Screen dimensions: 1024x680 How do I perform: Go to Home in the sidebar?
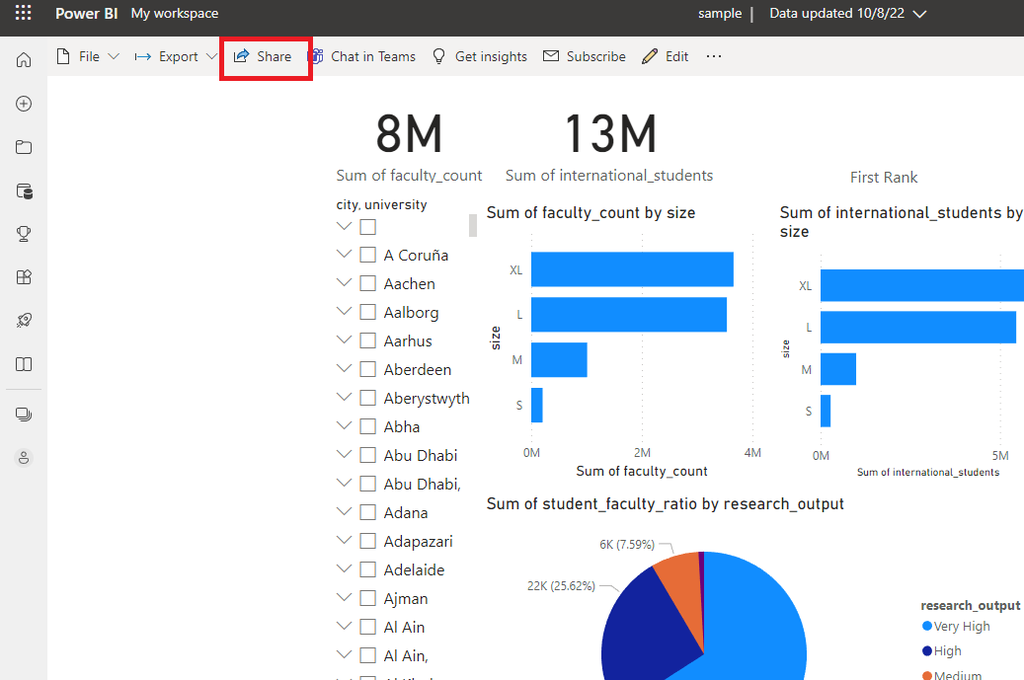tap(24, 60)
